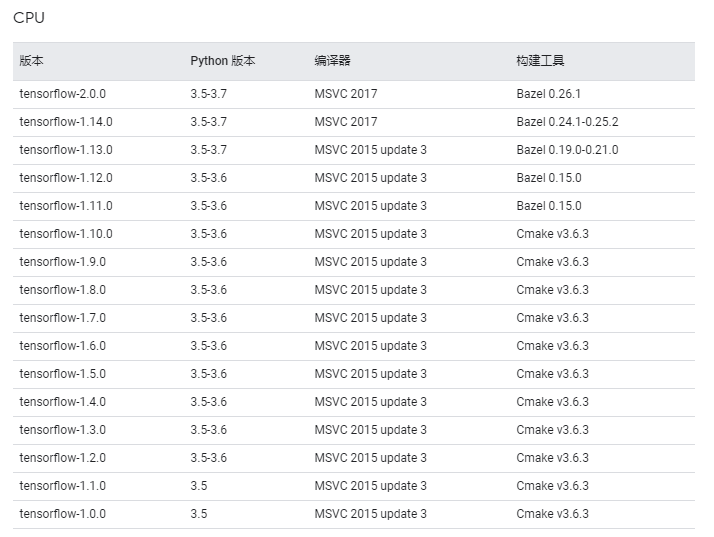Click the 编译器 column header
This screenshot has width=714, height=537.
click(332, 61)
